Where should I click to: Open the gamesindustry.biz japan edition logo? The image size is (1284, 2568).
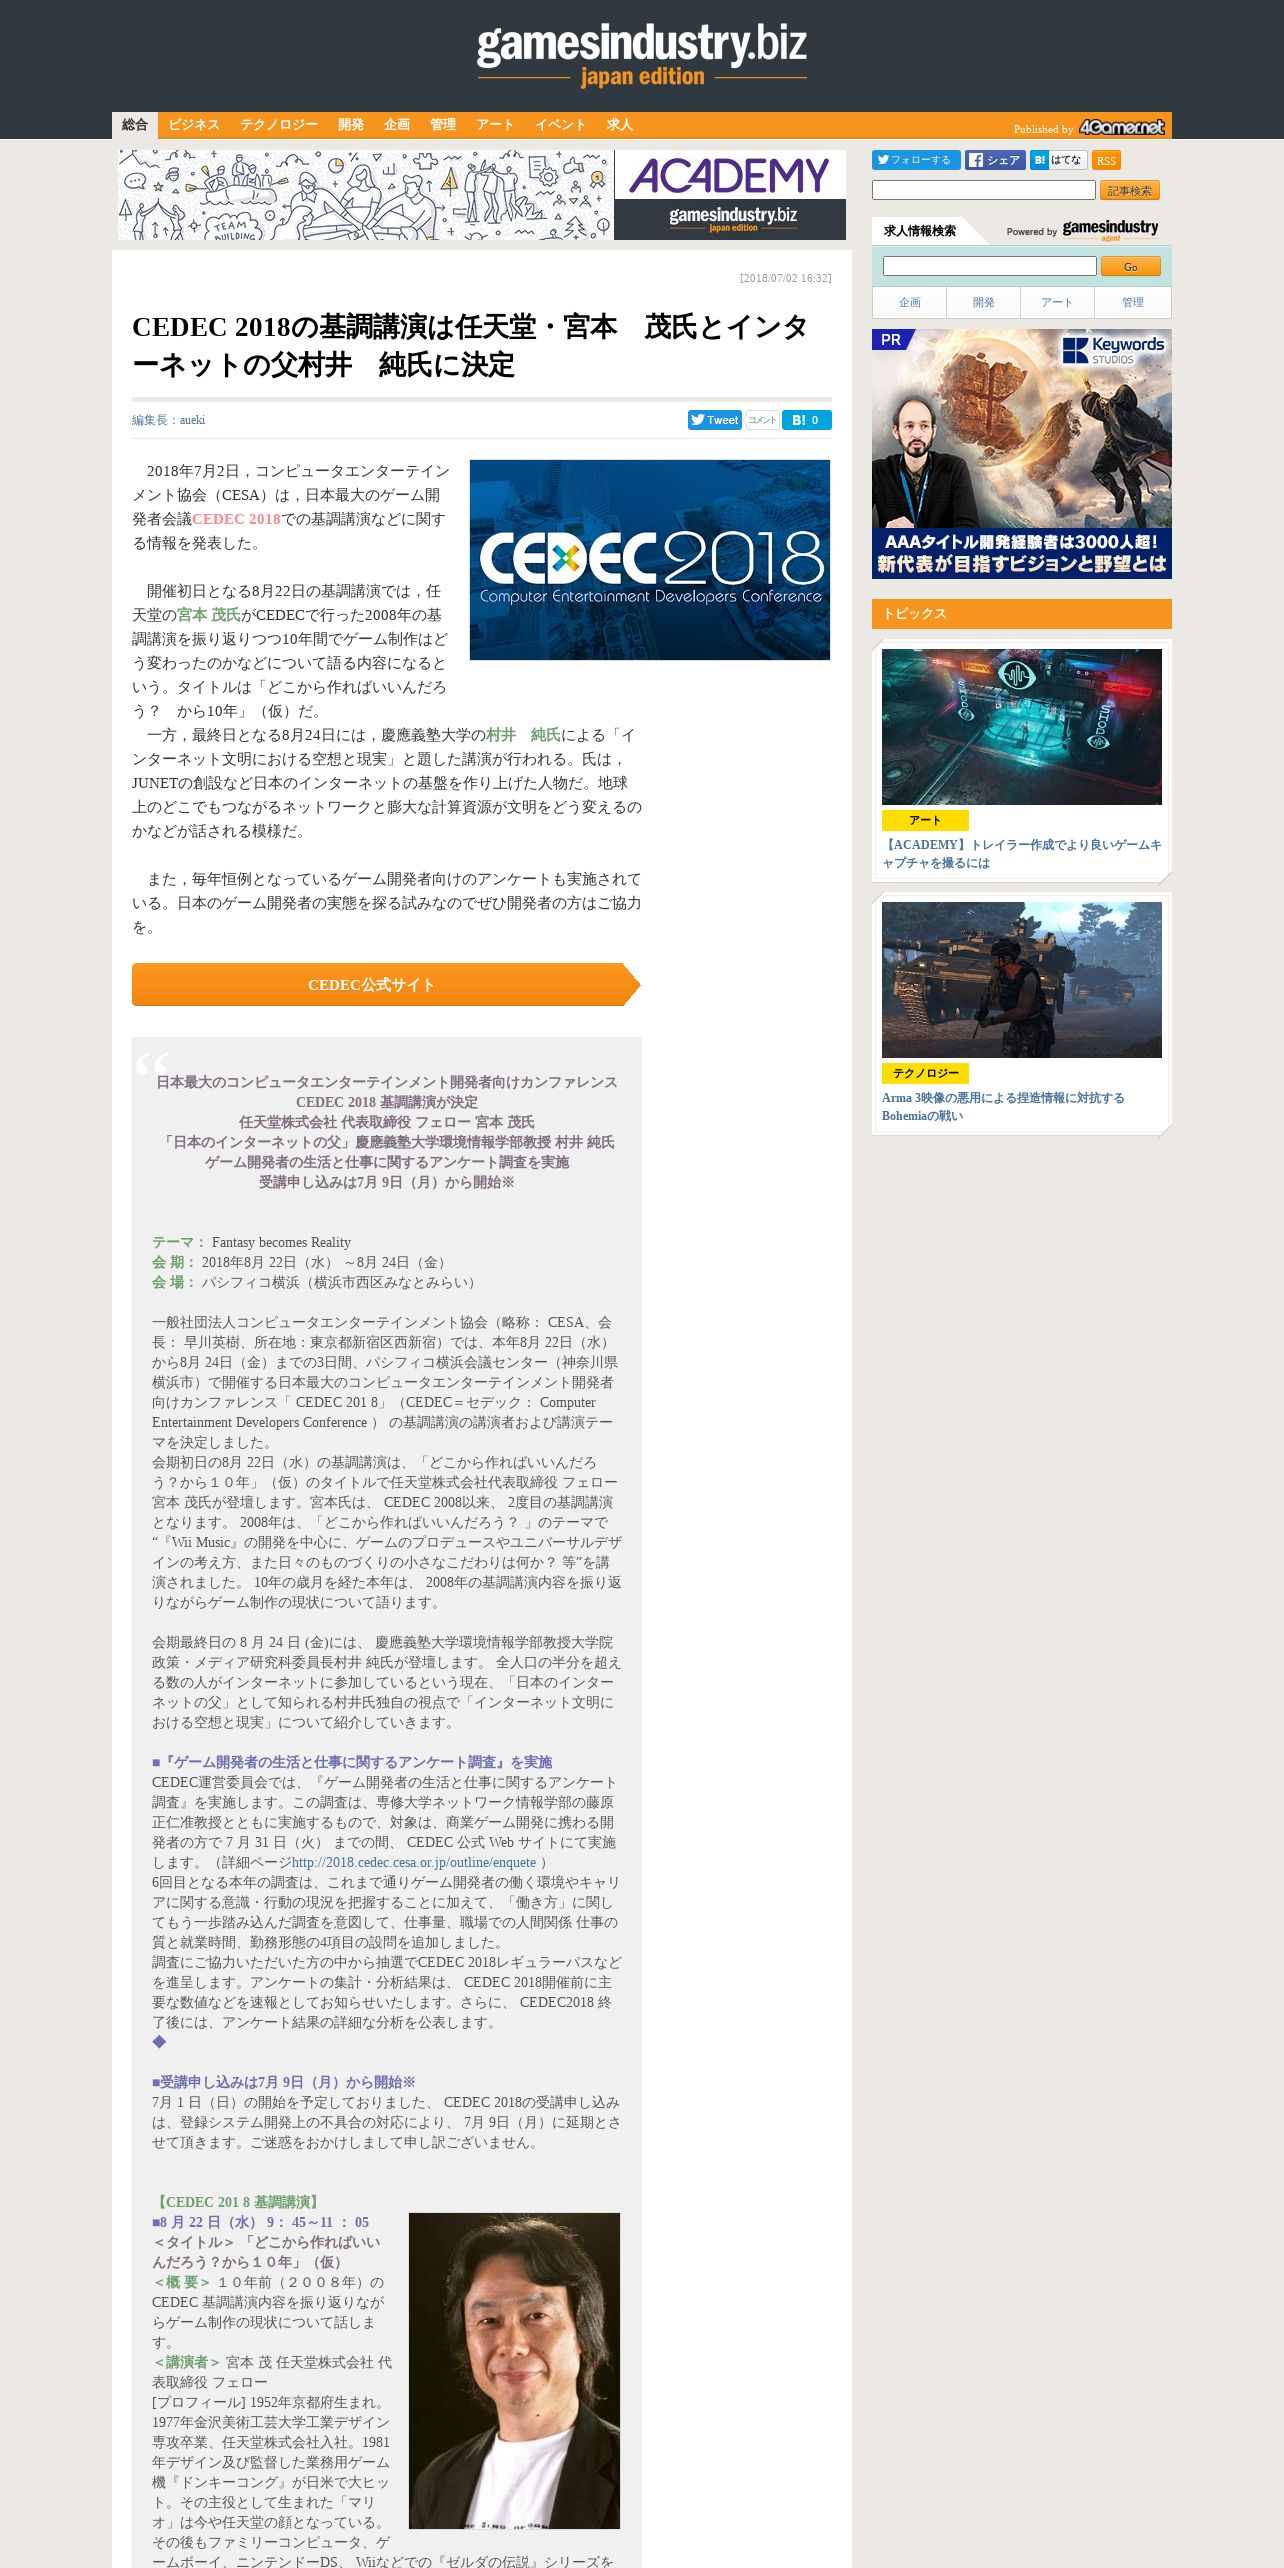pos(642,55)
